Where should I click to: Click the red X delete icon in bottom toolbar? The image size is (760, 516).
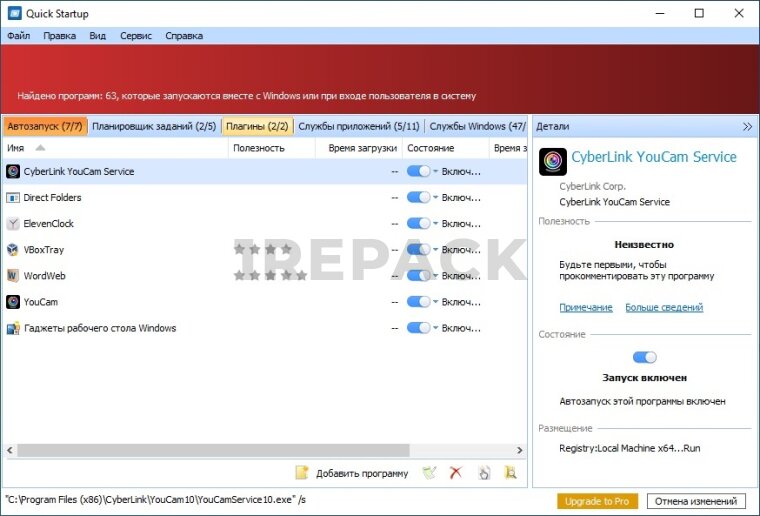(x=456, y=473)
